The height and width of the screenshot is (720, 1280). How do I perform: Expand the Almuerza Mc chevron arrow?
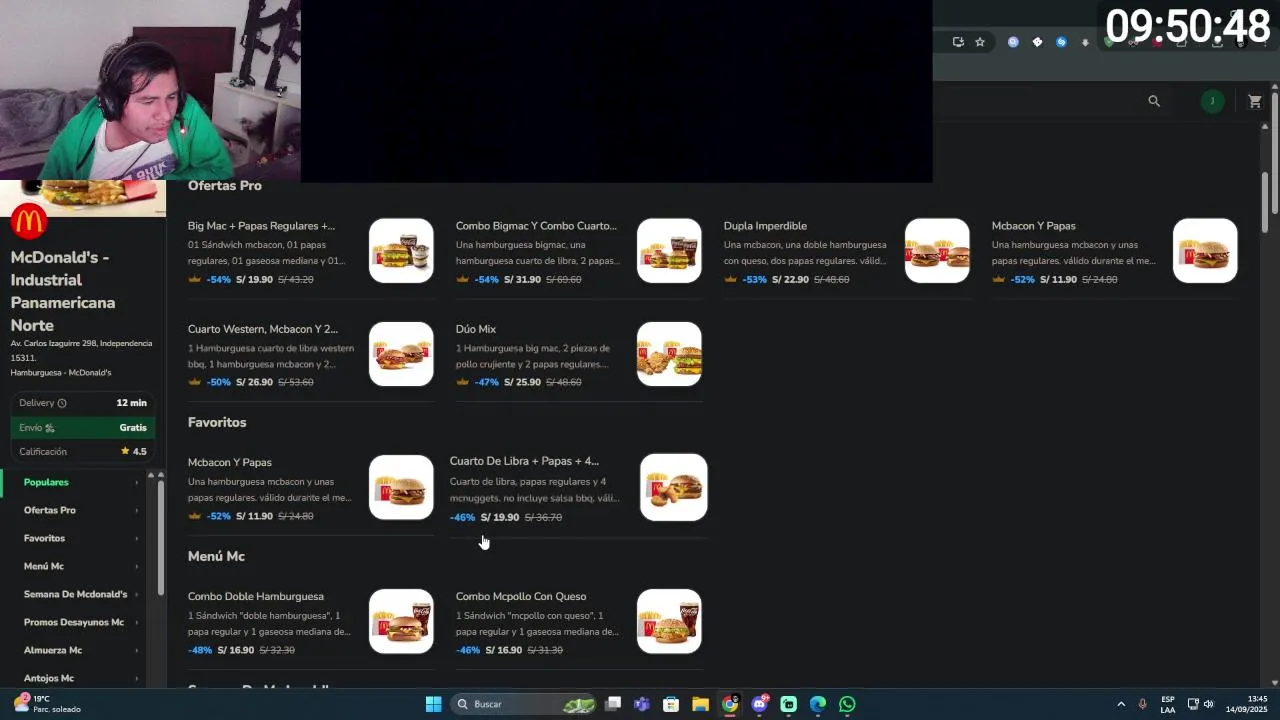tap(137, 651)
